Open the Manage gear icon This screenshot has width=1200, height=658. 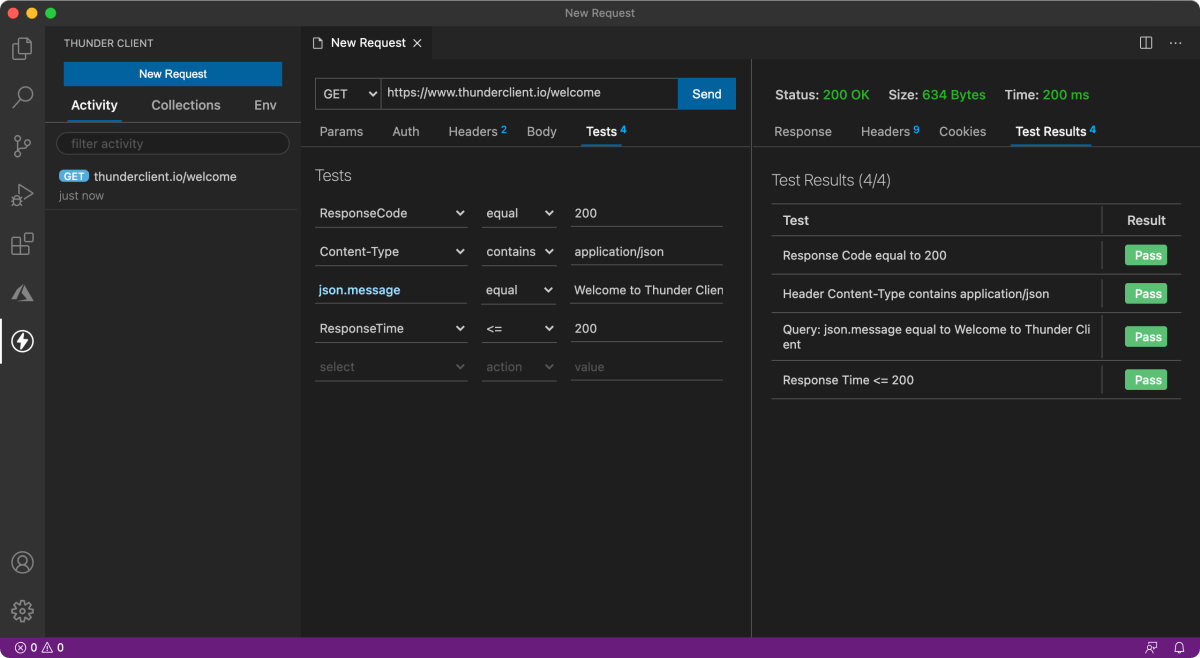tap(22, 611)
